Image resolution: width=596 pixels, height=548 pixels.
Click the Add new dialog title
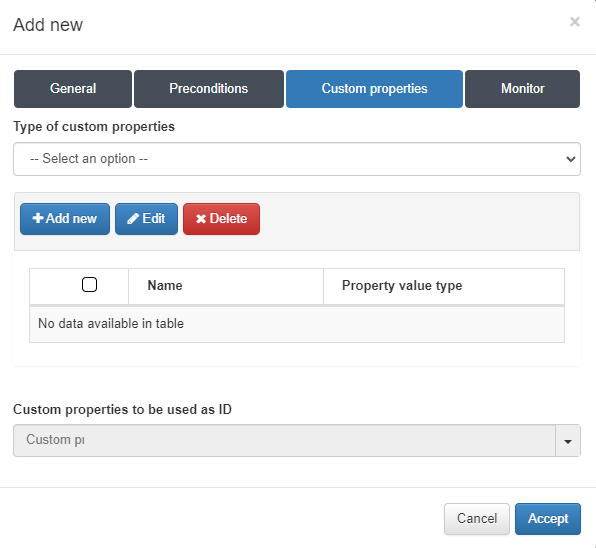pyautogui.click(x=48, y=25)
